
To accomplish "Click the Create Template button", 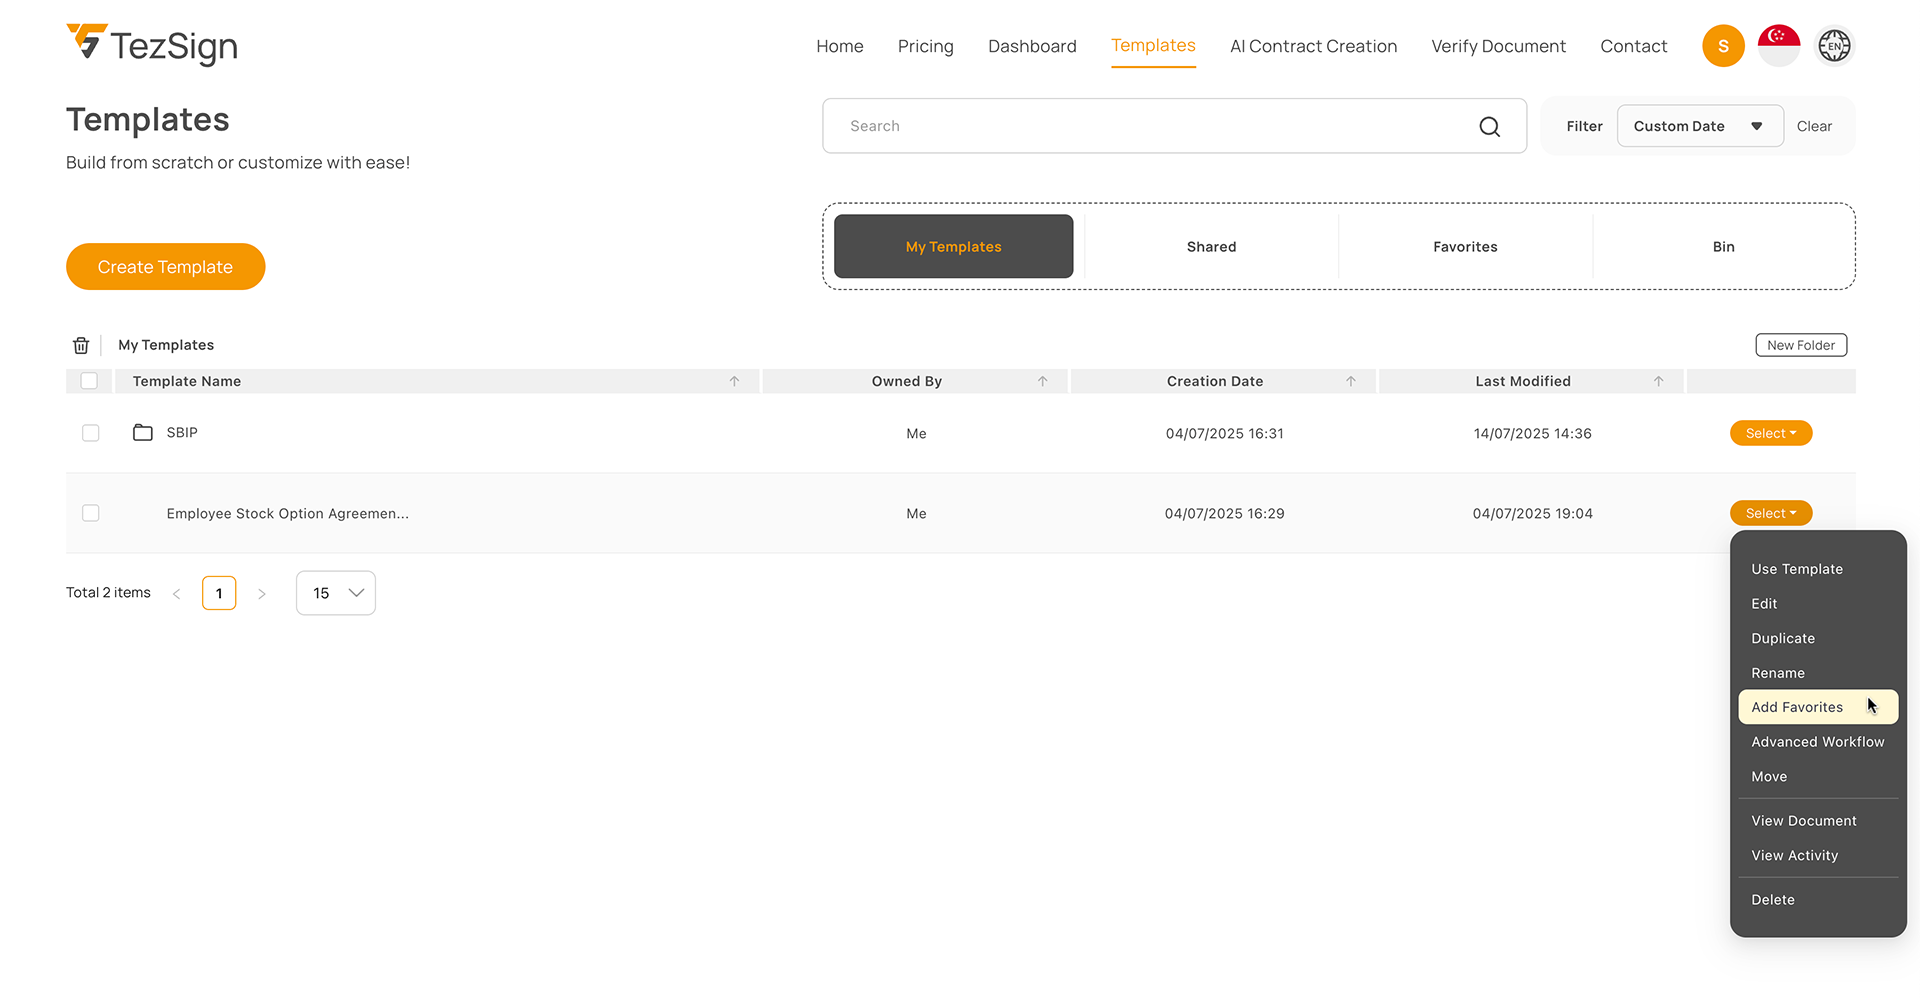I will (165, 267).
